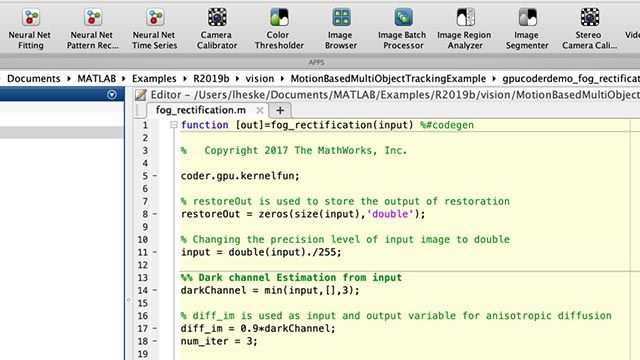The image size is (640, 360).
Task: Click 'restoreOut = zeros' code line
Action: (x=303, y=214)
